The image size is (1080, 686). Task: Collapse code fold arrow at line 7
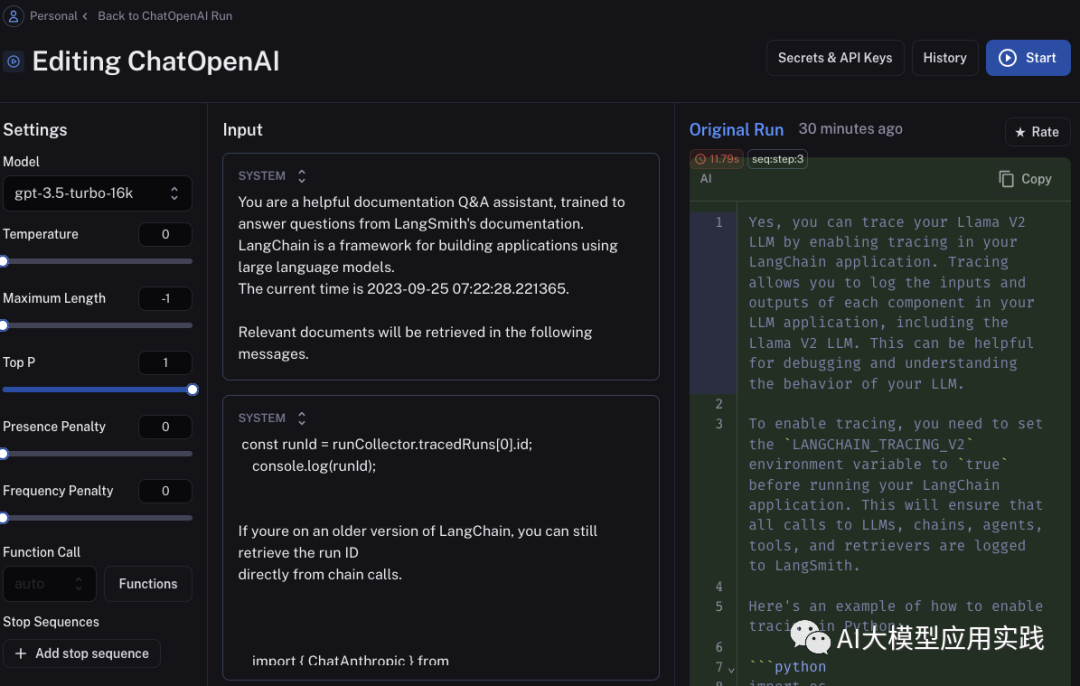[x=731, y=669]
